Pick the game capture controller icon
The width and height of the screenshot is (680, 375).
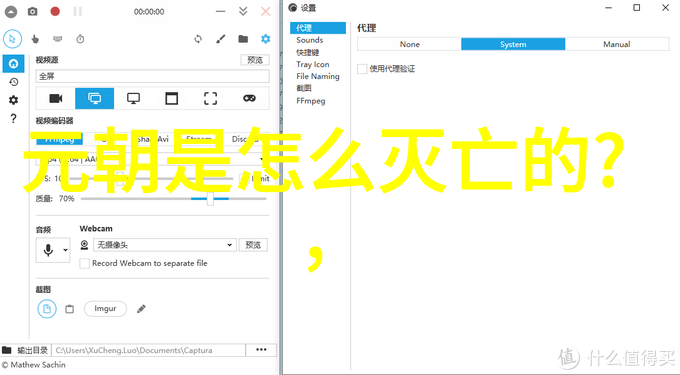pos(249,98)
